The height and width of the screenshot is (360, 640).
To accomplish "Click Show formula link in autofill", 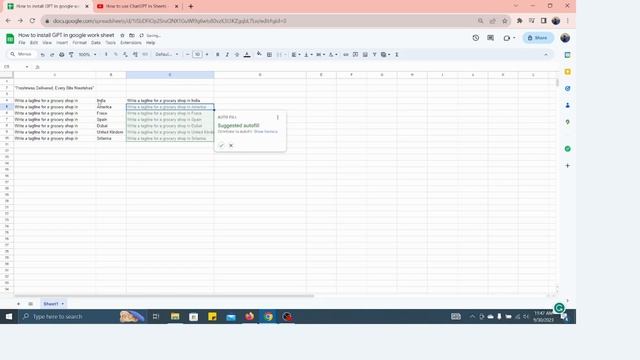I will coord(266,131).
